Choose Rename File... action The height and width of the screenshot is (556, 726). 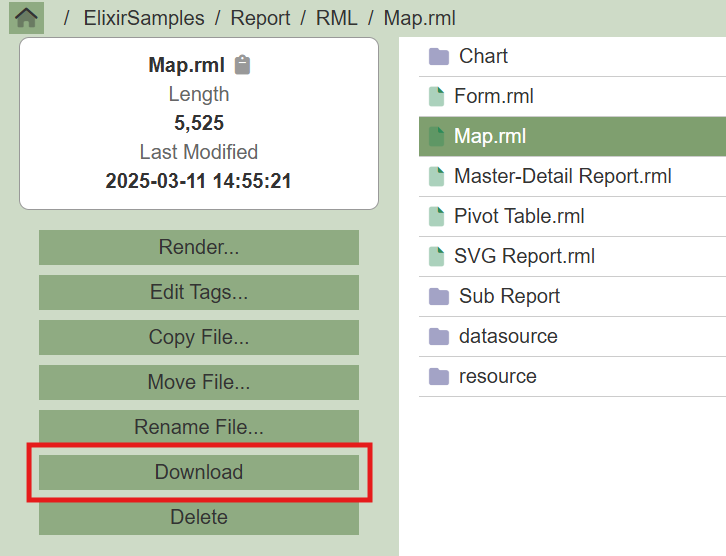pos(199,426)
